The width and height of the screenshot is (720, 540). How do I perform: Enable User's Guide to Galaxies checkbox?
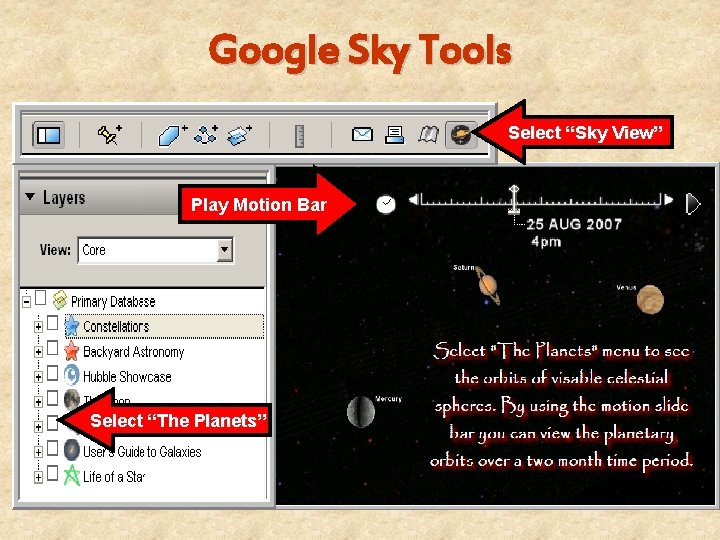tap(53, 448)
